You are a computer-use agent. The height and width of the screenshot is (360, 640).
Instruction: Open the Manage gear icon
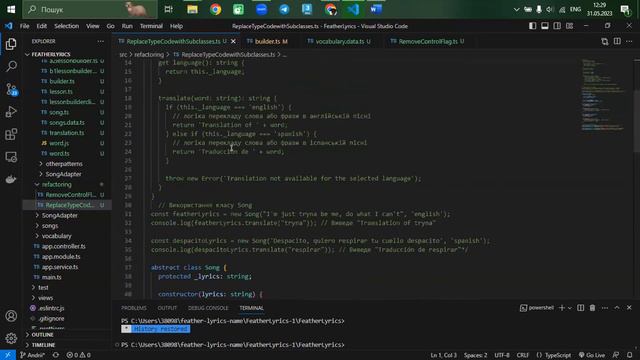pos(11,338)
